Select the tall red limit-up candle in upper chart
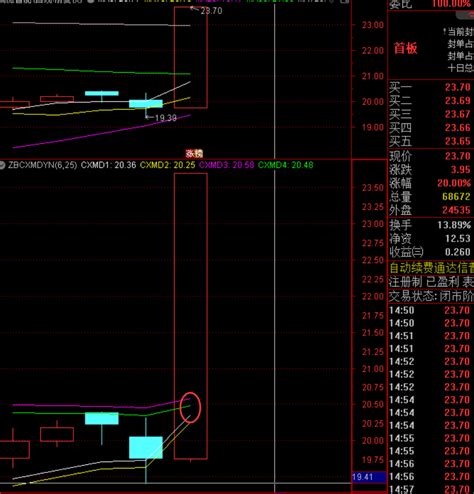 pyautogui.click(x=191, y=57)
